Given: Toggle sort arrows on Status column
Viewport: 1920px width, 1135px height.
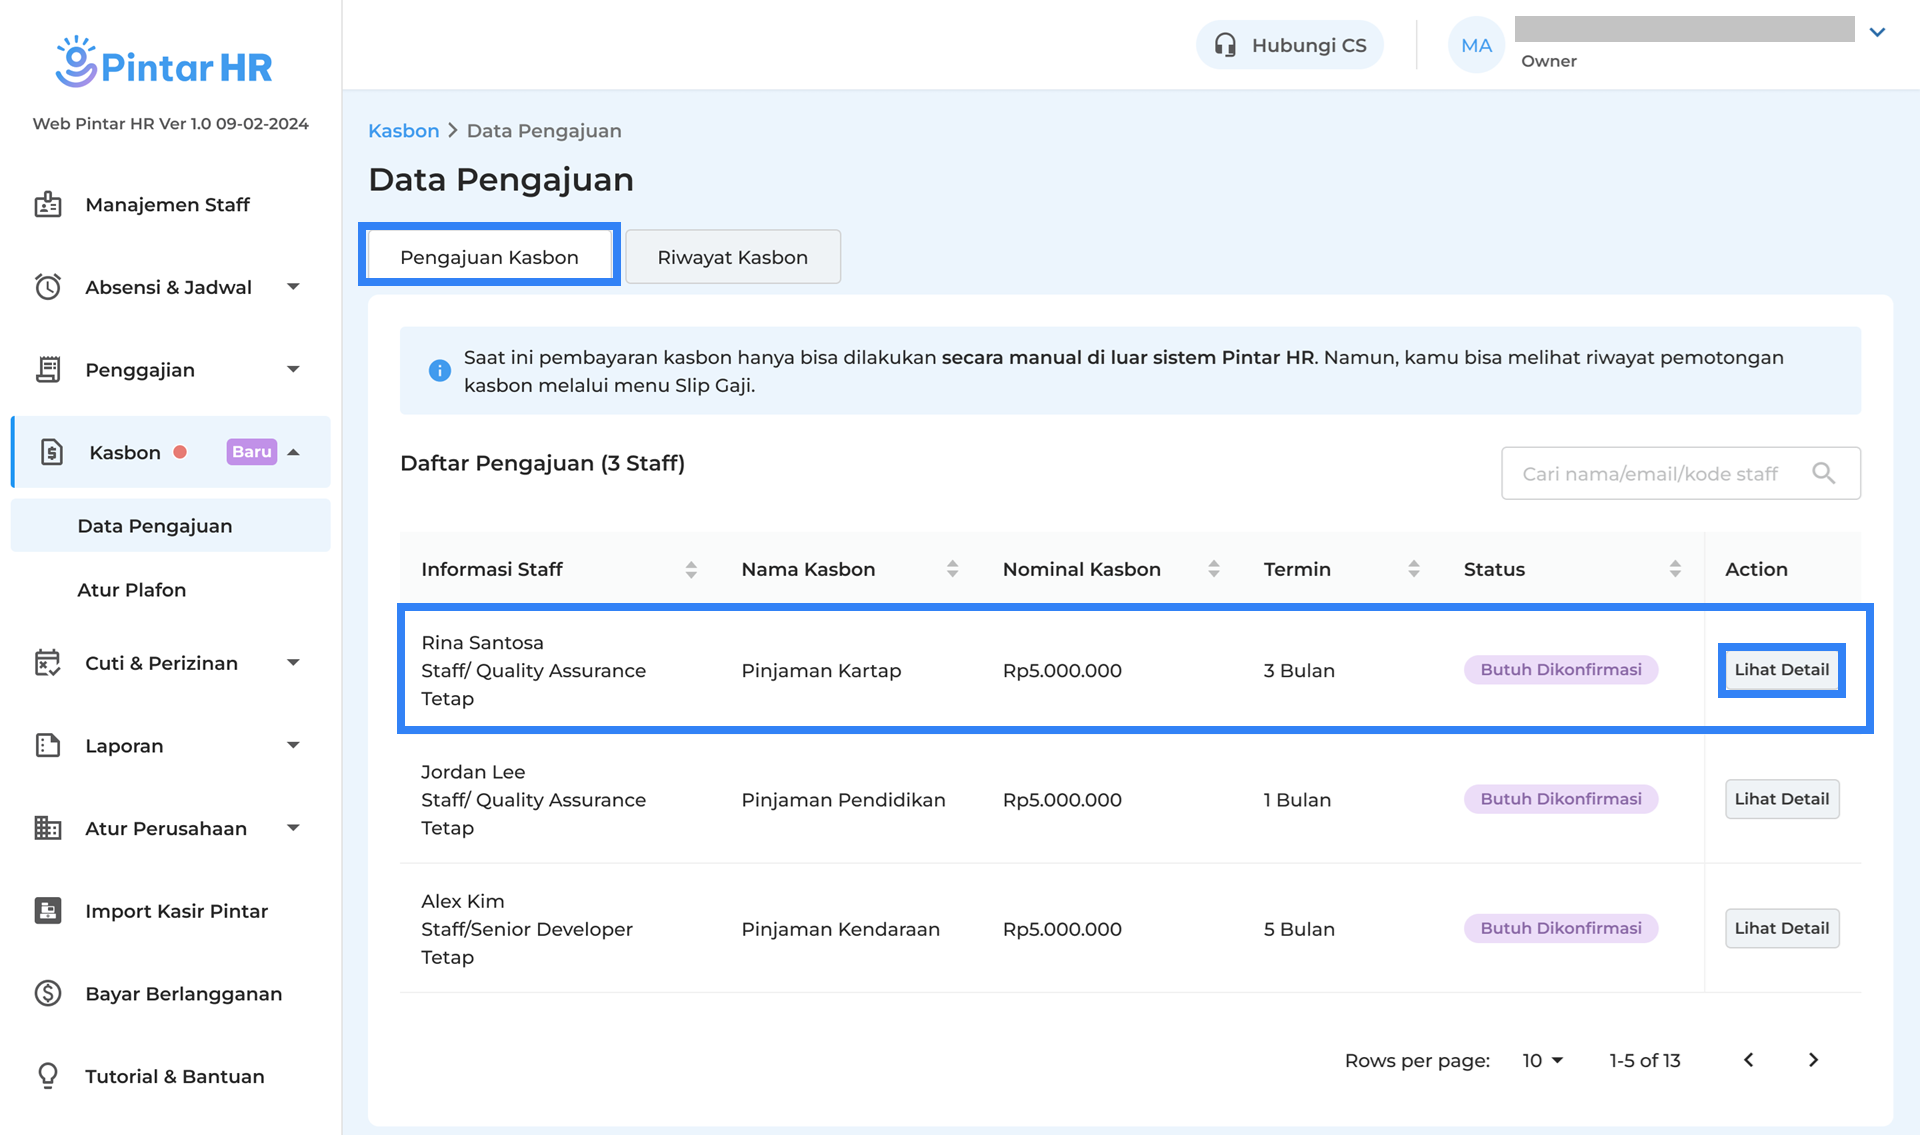Looking at the screenshot, I should (x=1675, y=569).
